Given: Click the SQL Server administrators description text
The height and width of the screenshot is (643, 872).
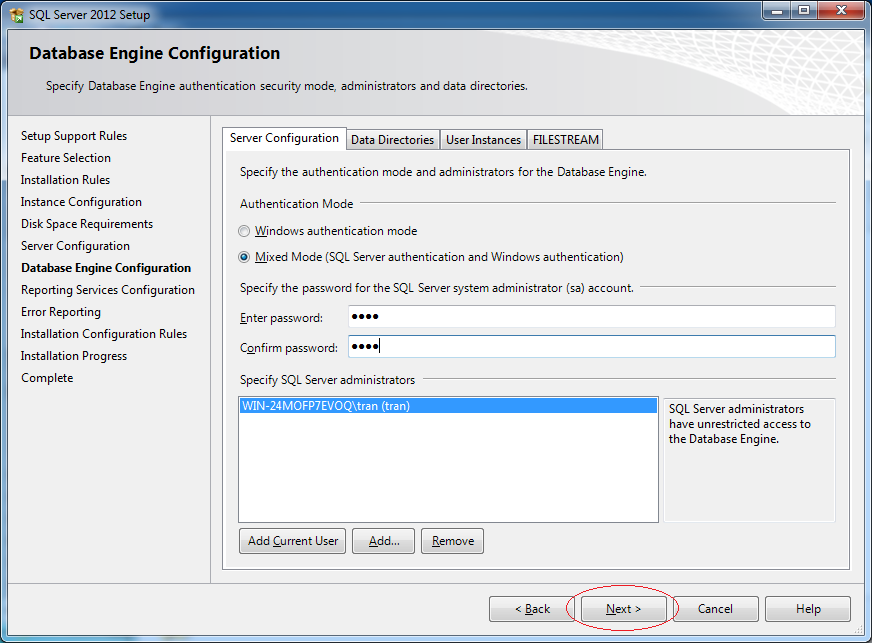Looking at the screenshot, I should (740, 424).
